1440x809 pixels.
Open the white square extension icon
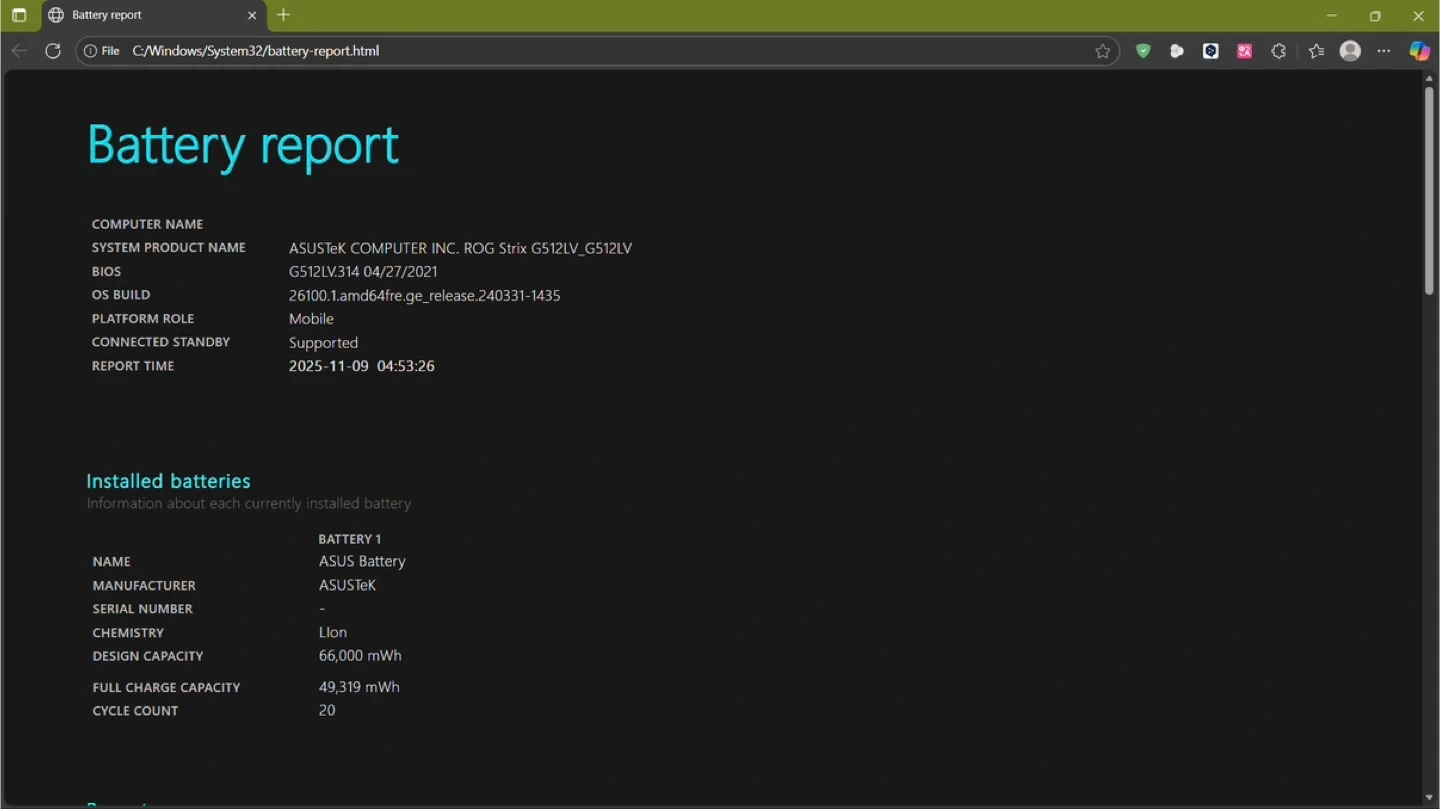tap(1210, 51)
